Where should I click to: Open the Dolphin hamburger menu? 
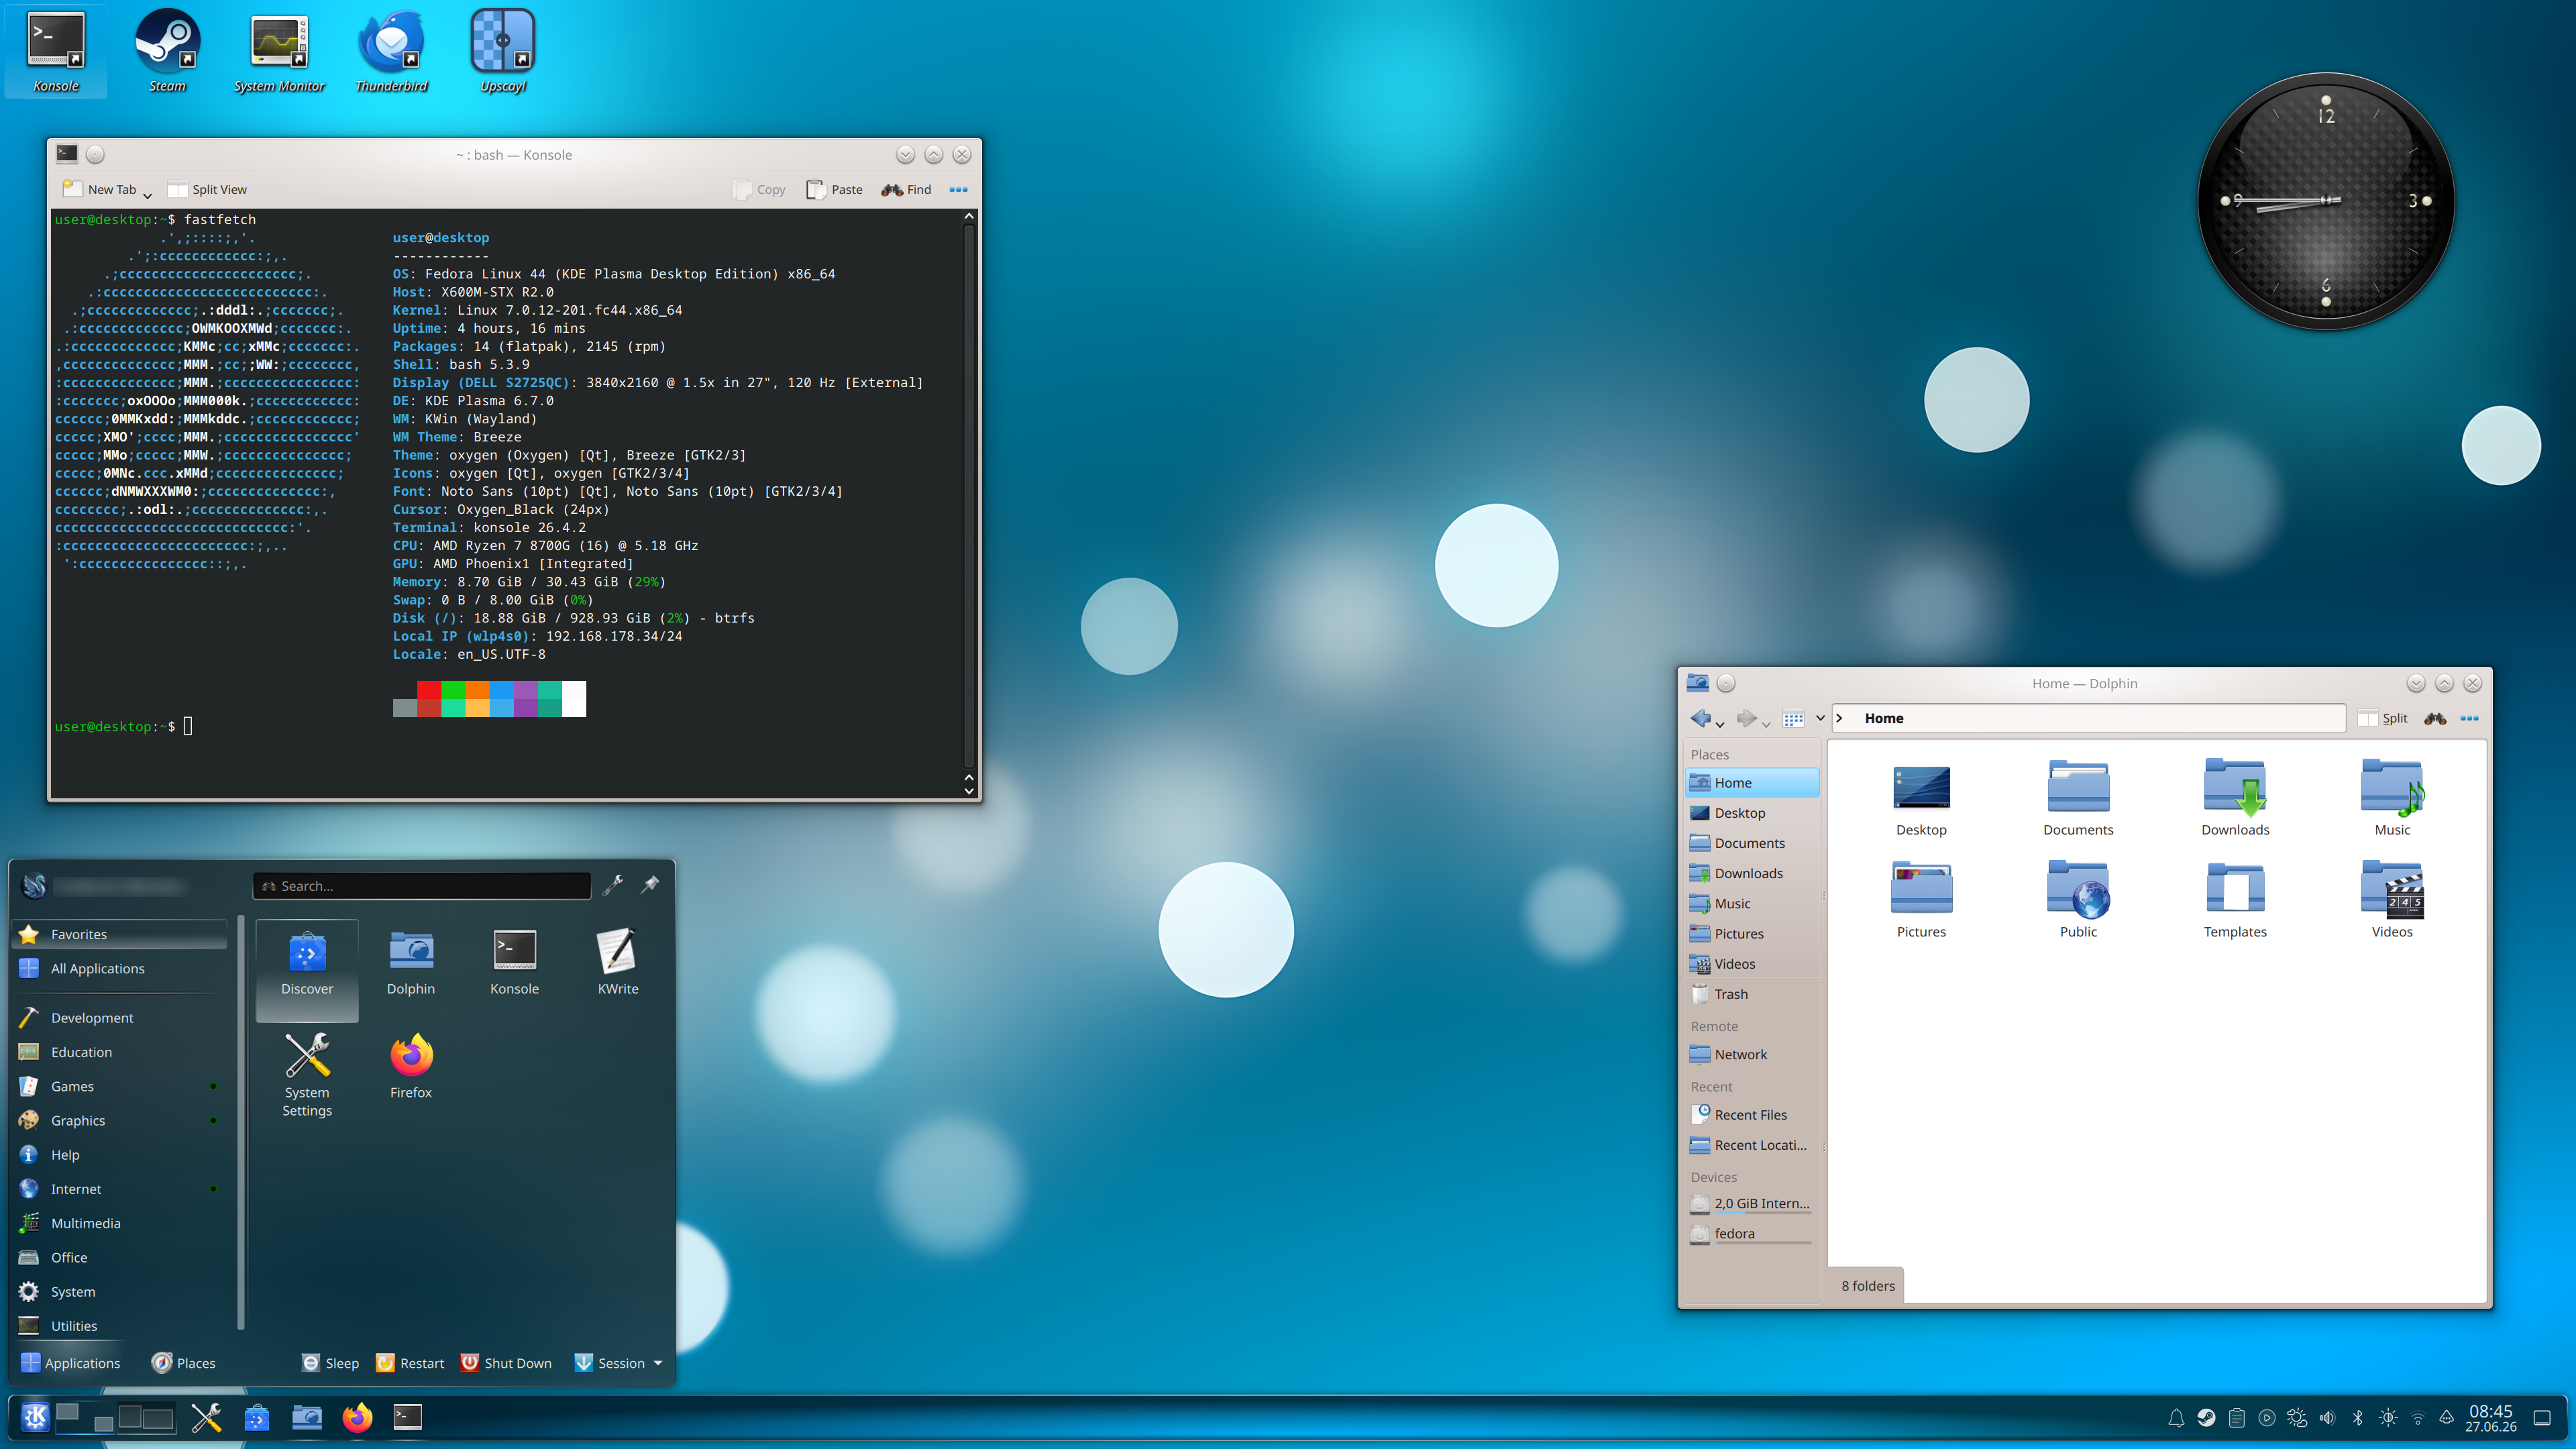[2469, 718]
